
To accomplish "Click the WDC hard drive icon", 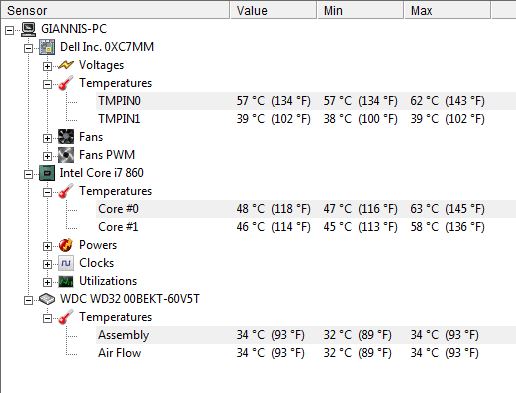I will pos(47,299).
